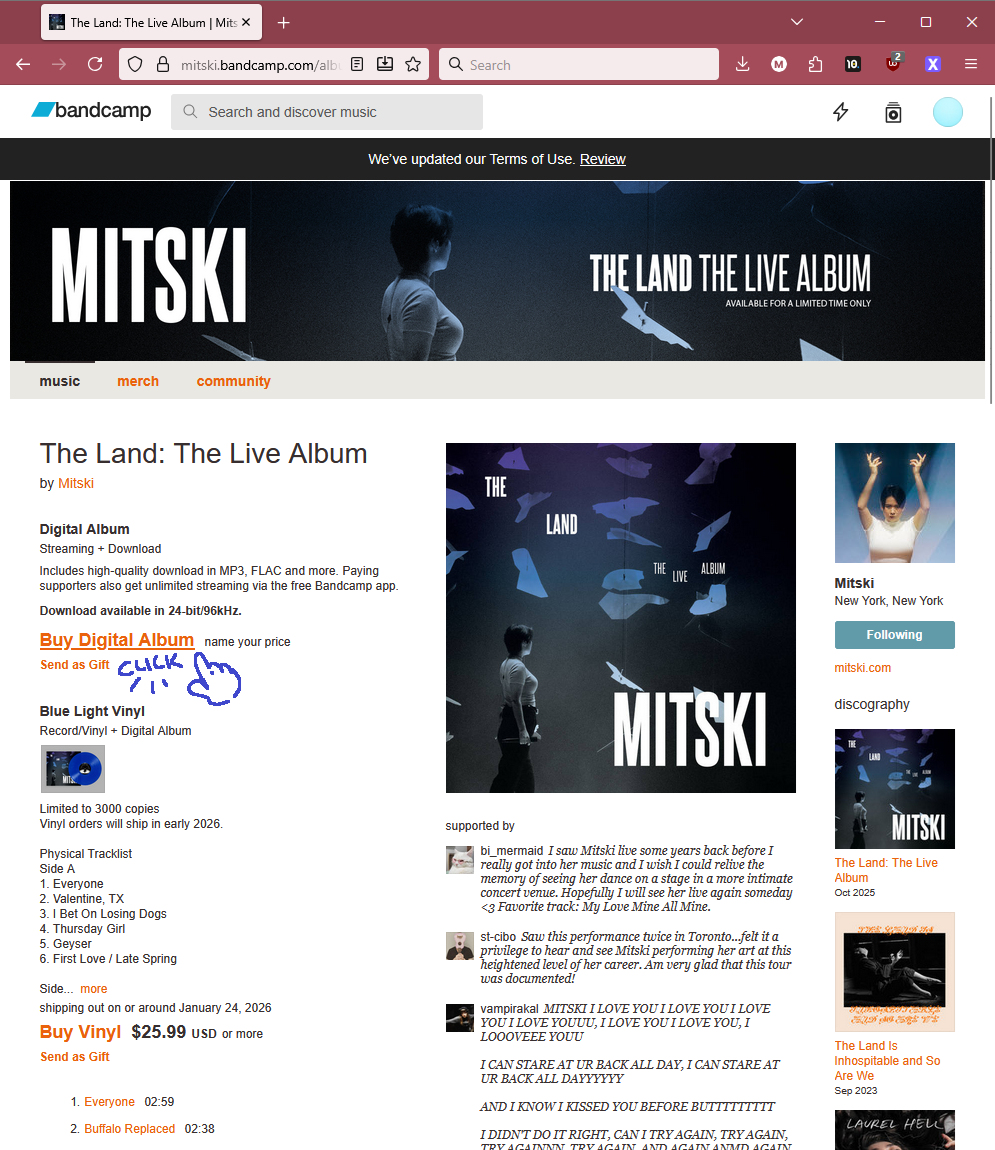Click Buy Digital Album link
Viewport: 995px width, 1150px height.
pos(117,640)
